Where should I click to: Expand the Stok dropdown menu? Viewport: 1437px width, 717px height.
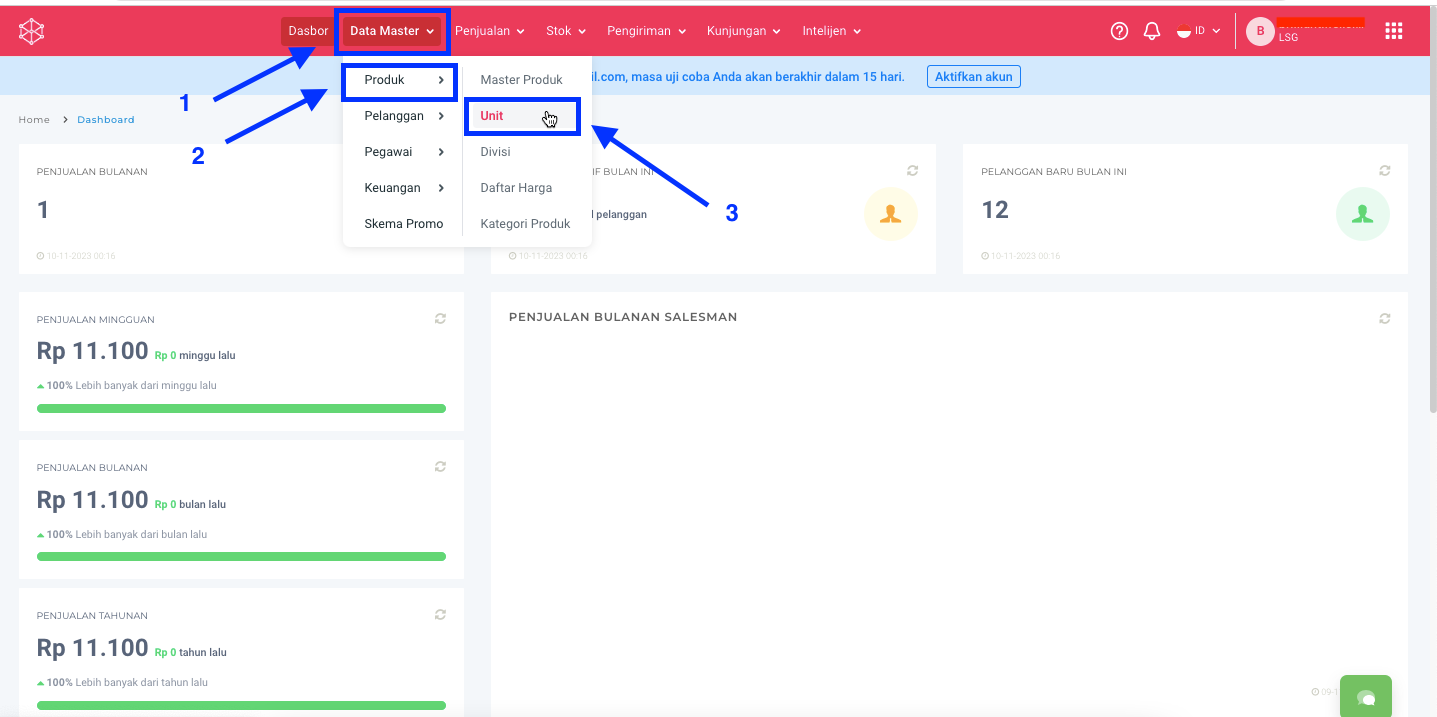tap(565, 31)
